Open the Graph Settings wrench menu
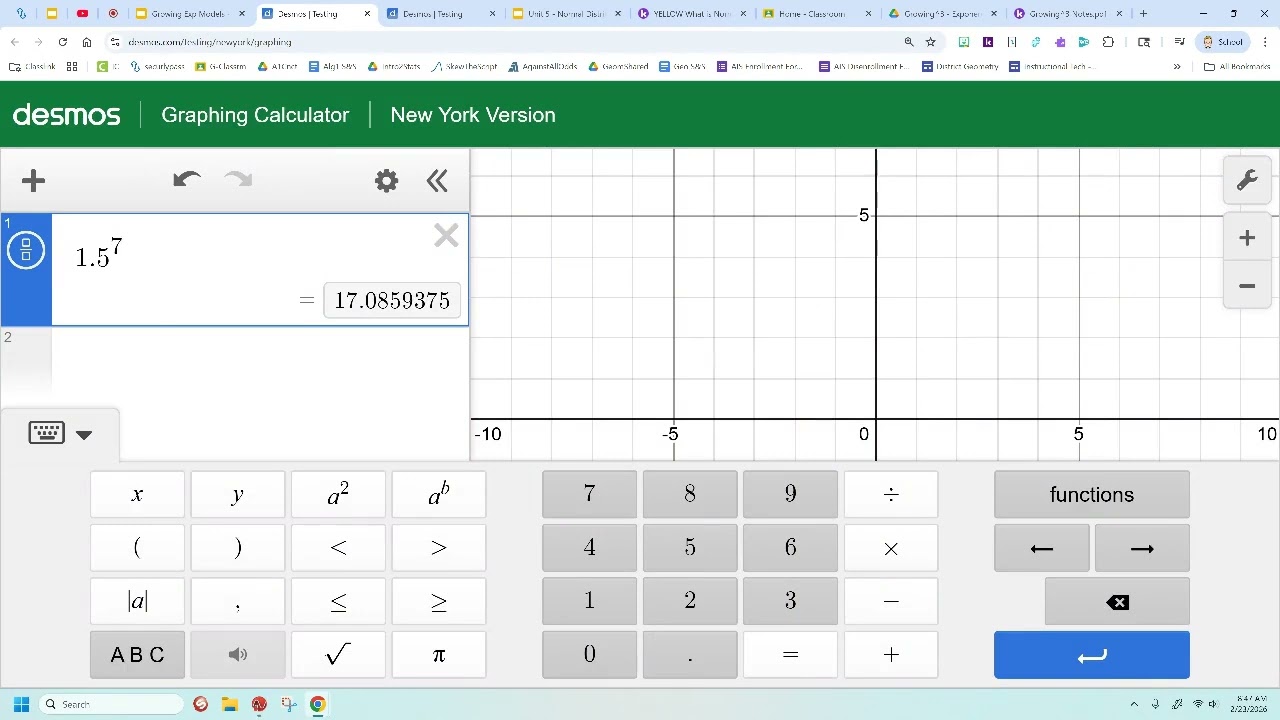 click(1247, 181)
